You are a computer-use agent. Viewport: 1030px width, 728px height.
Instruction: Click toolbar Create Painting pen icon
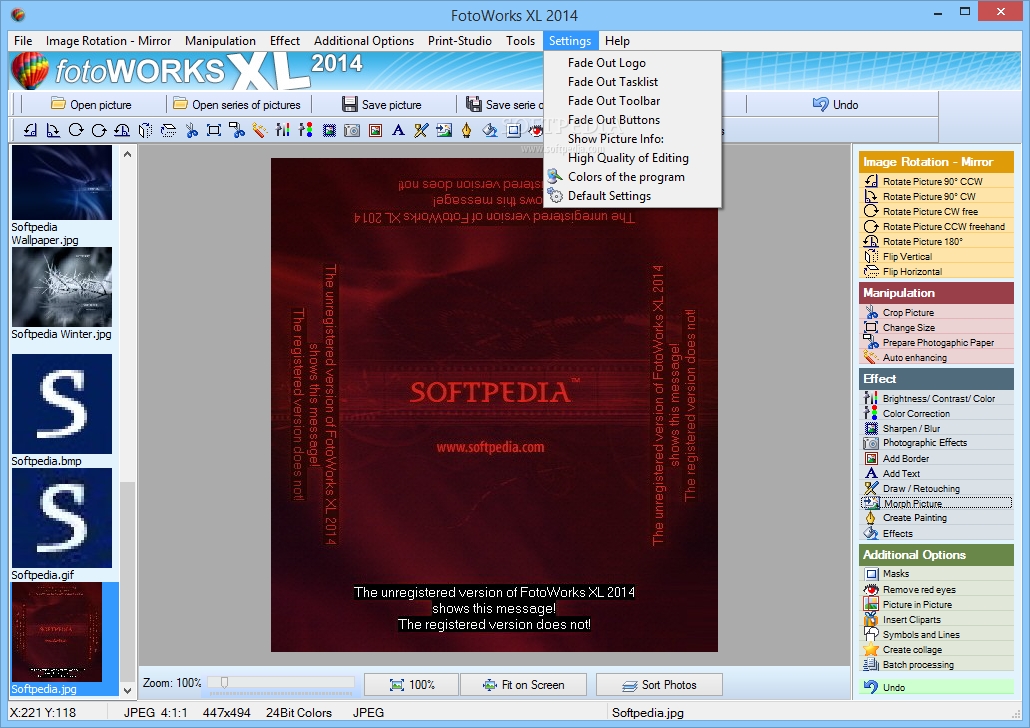[467, 130]
